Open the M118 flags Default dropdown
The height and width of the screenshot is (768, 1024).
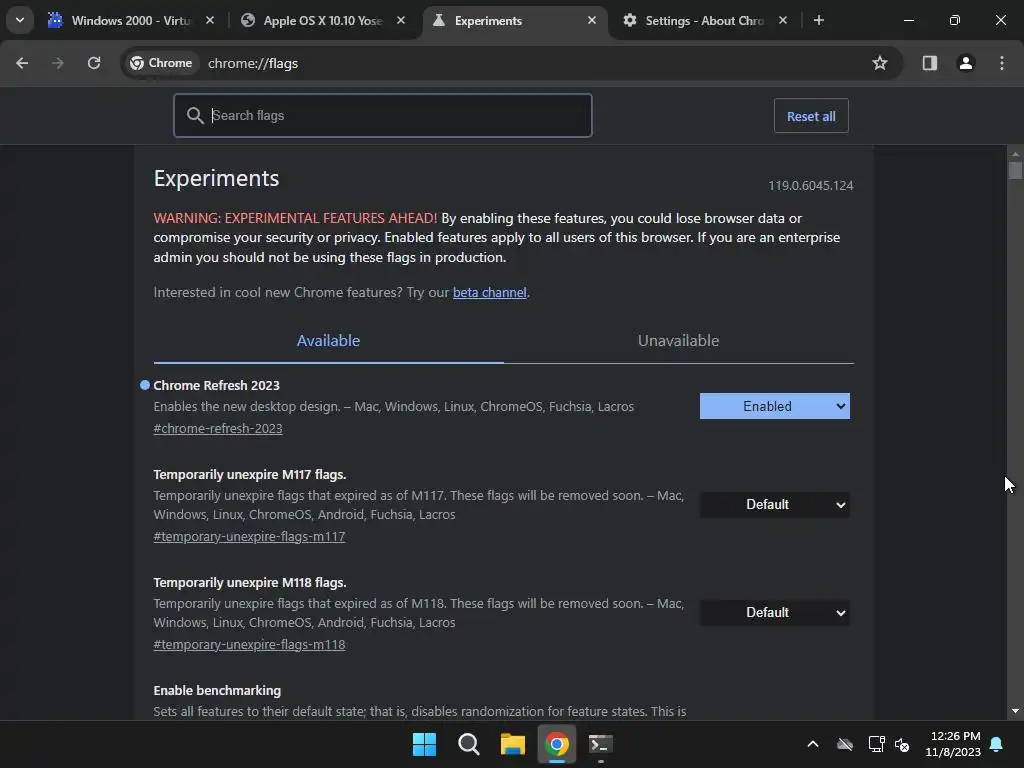click(x=775, y=613)
